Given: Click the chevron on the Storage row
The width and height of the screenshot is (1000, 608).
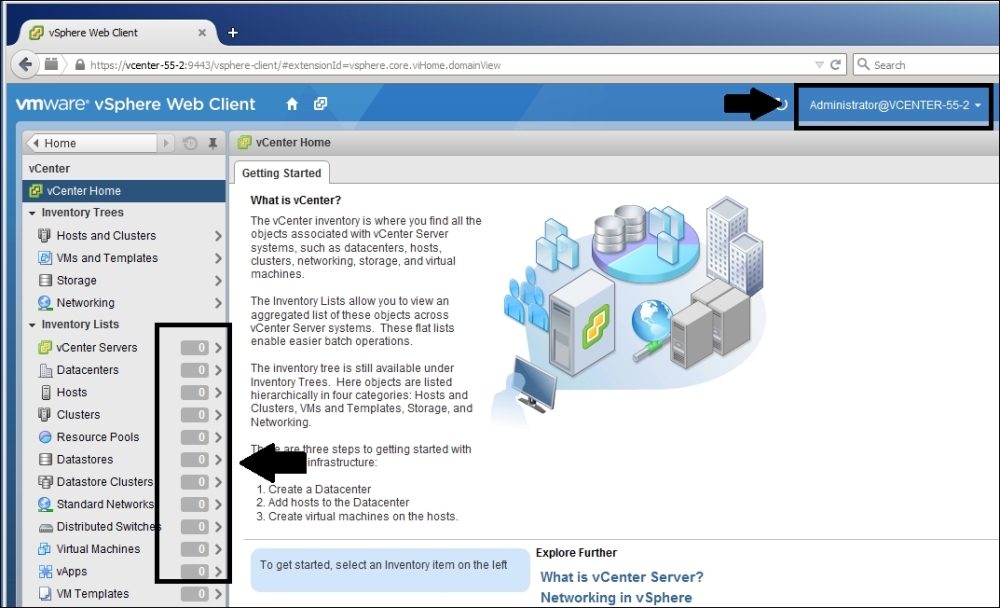Looking at the screenshot, I should (218, 281).
